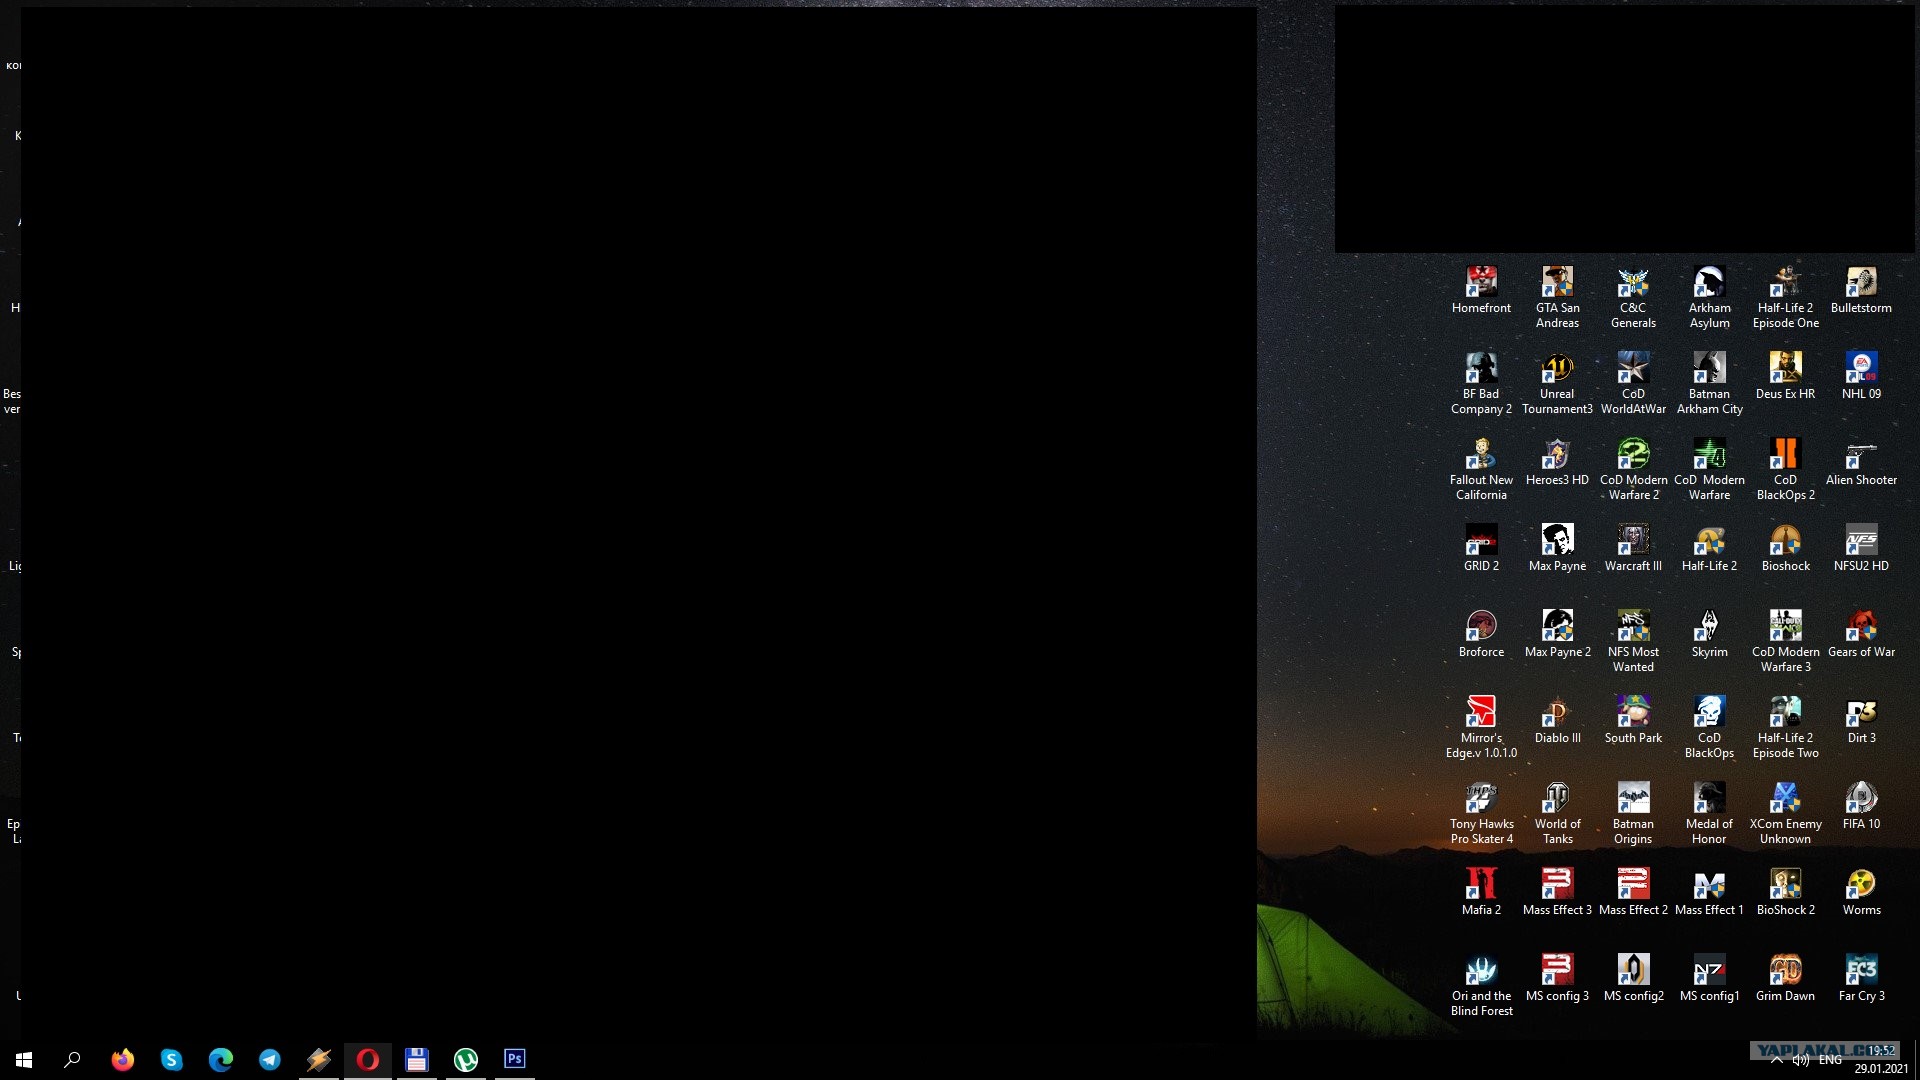Click the Mafia 2 desktop icon
1920x1080 pixels.
pos(1481,892)
